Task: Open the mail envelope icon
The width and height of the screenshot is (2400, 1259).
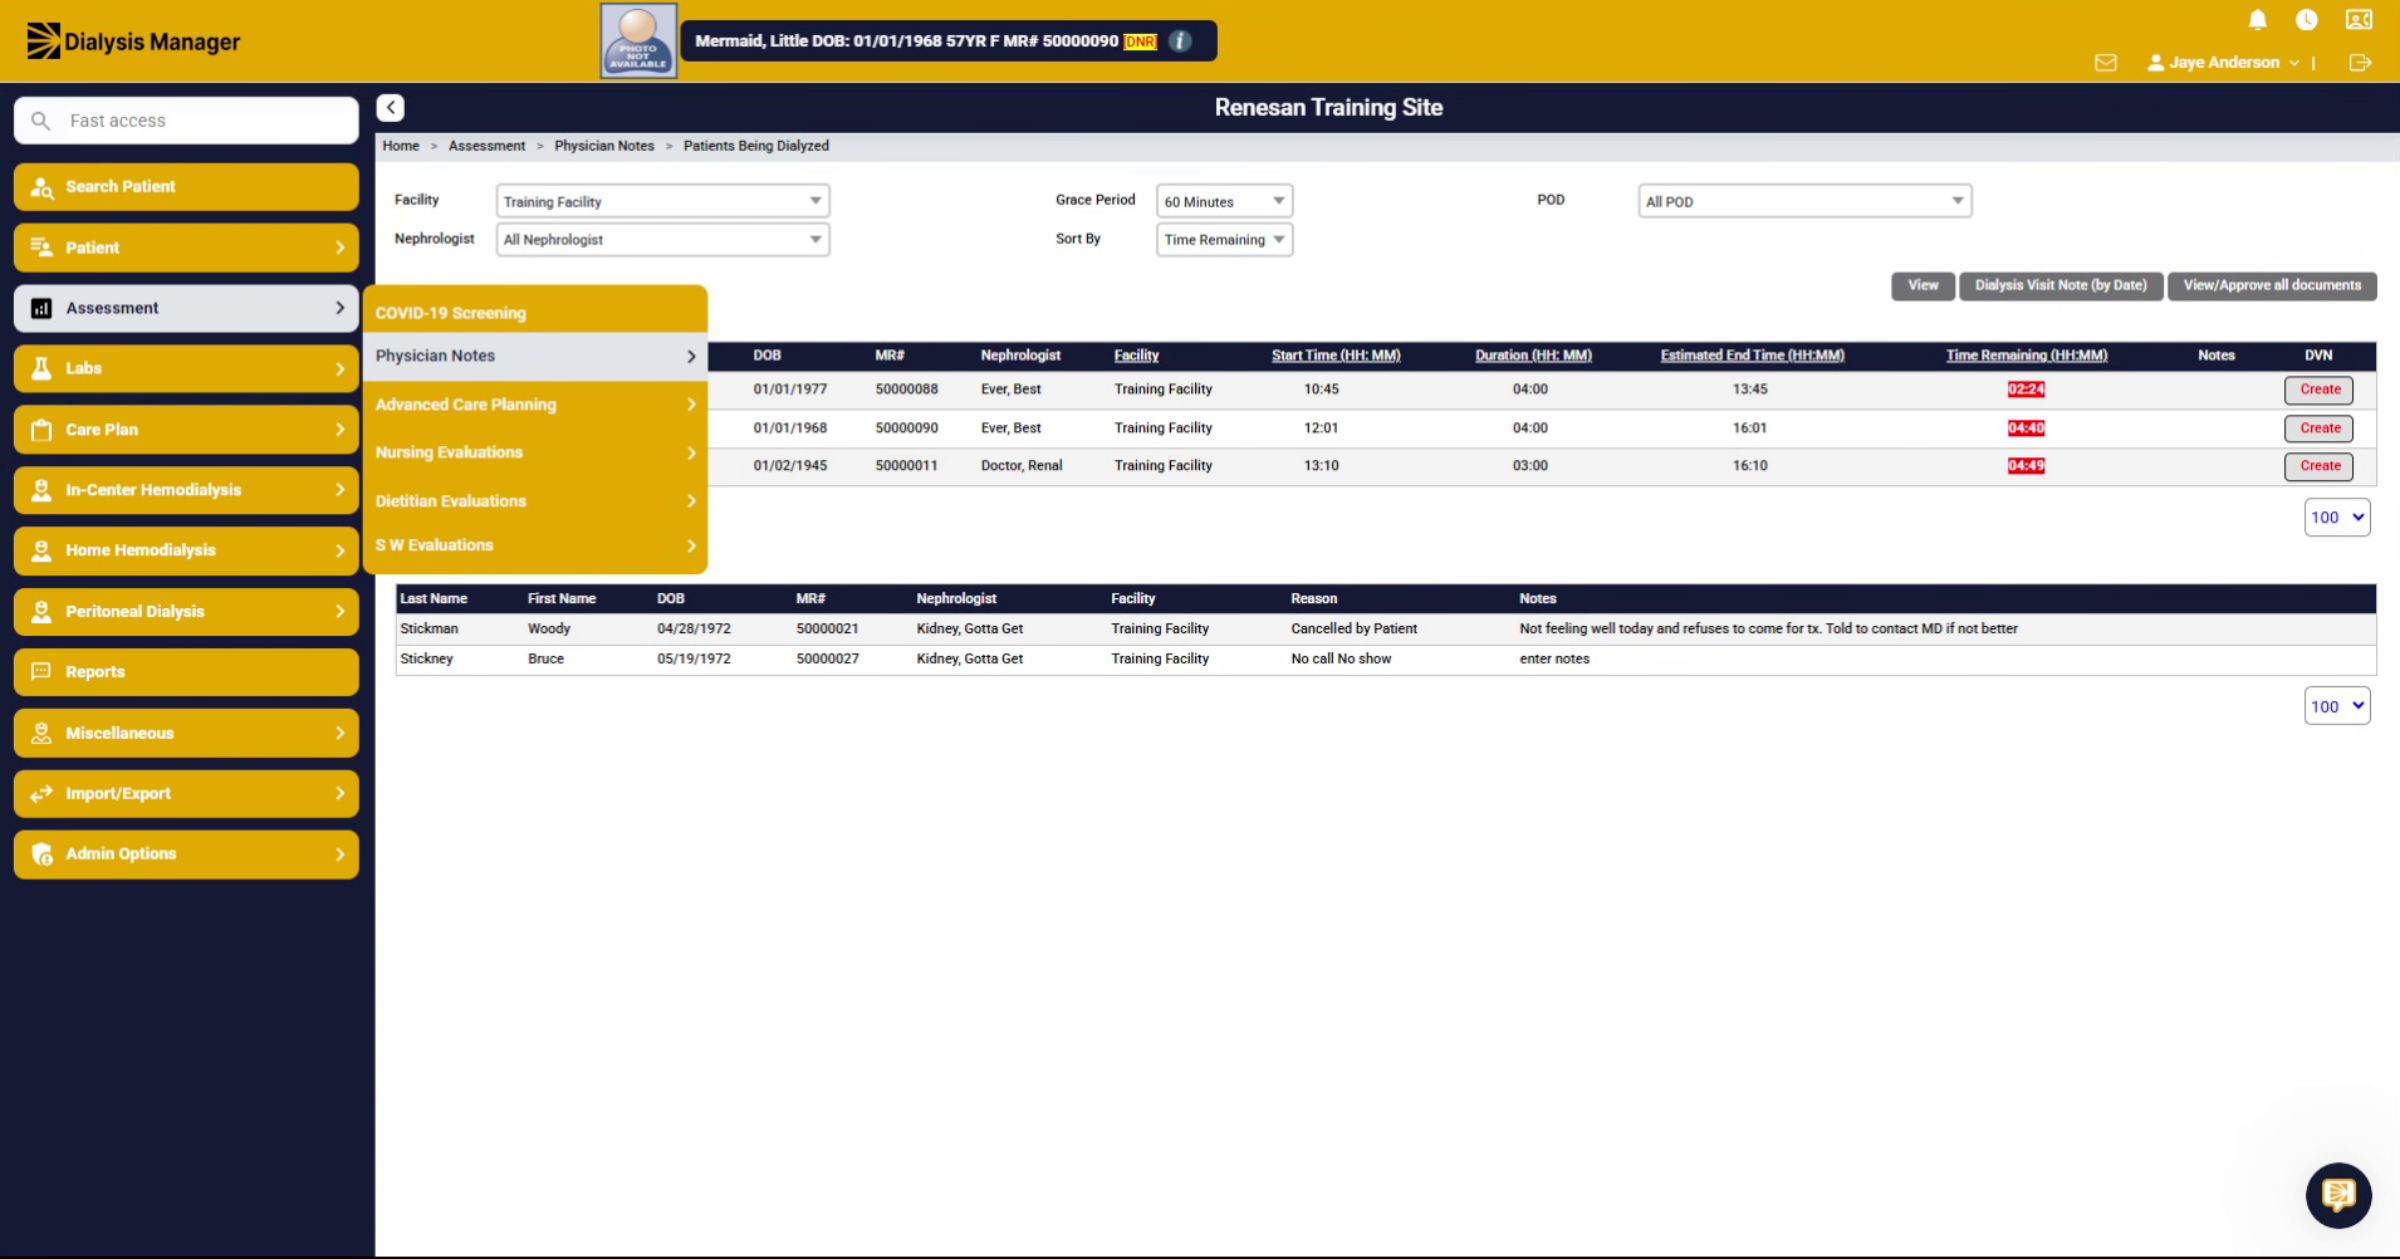Action: coord(2106,62)
